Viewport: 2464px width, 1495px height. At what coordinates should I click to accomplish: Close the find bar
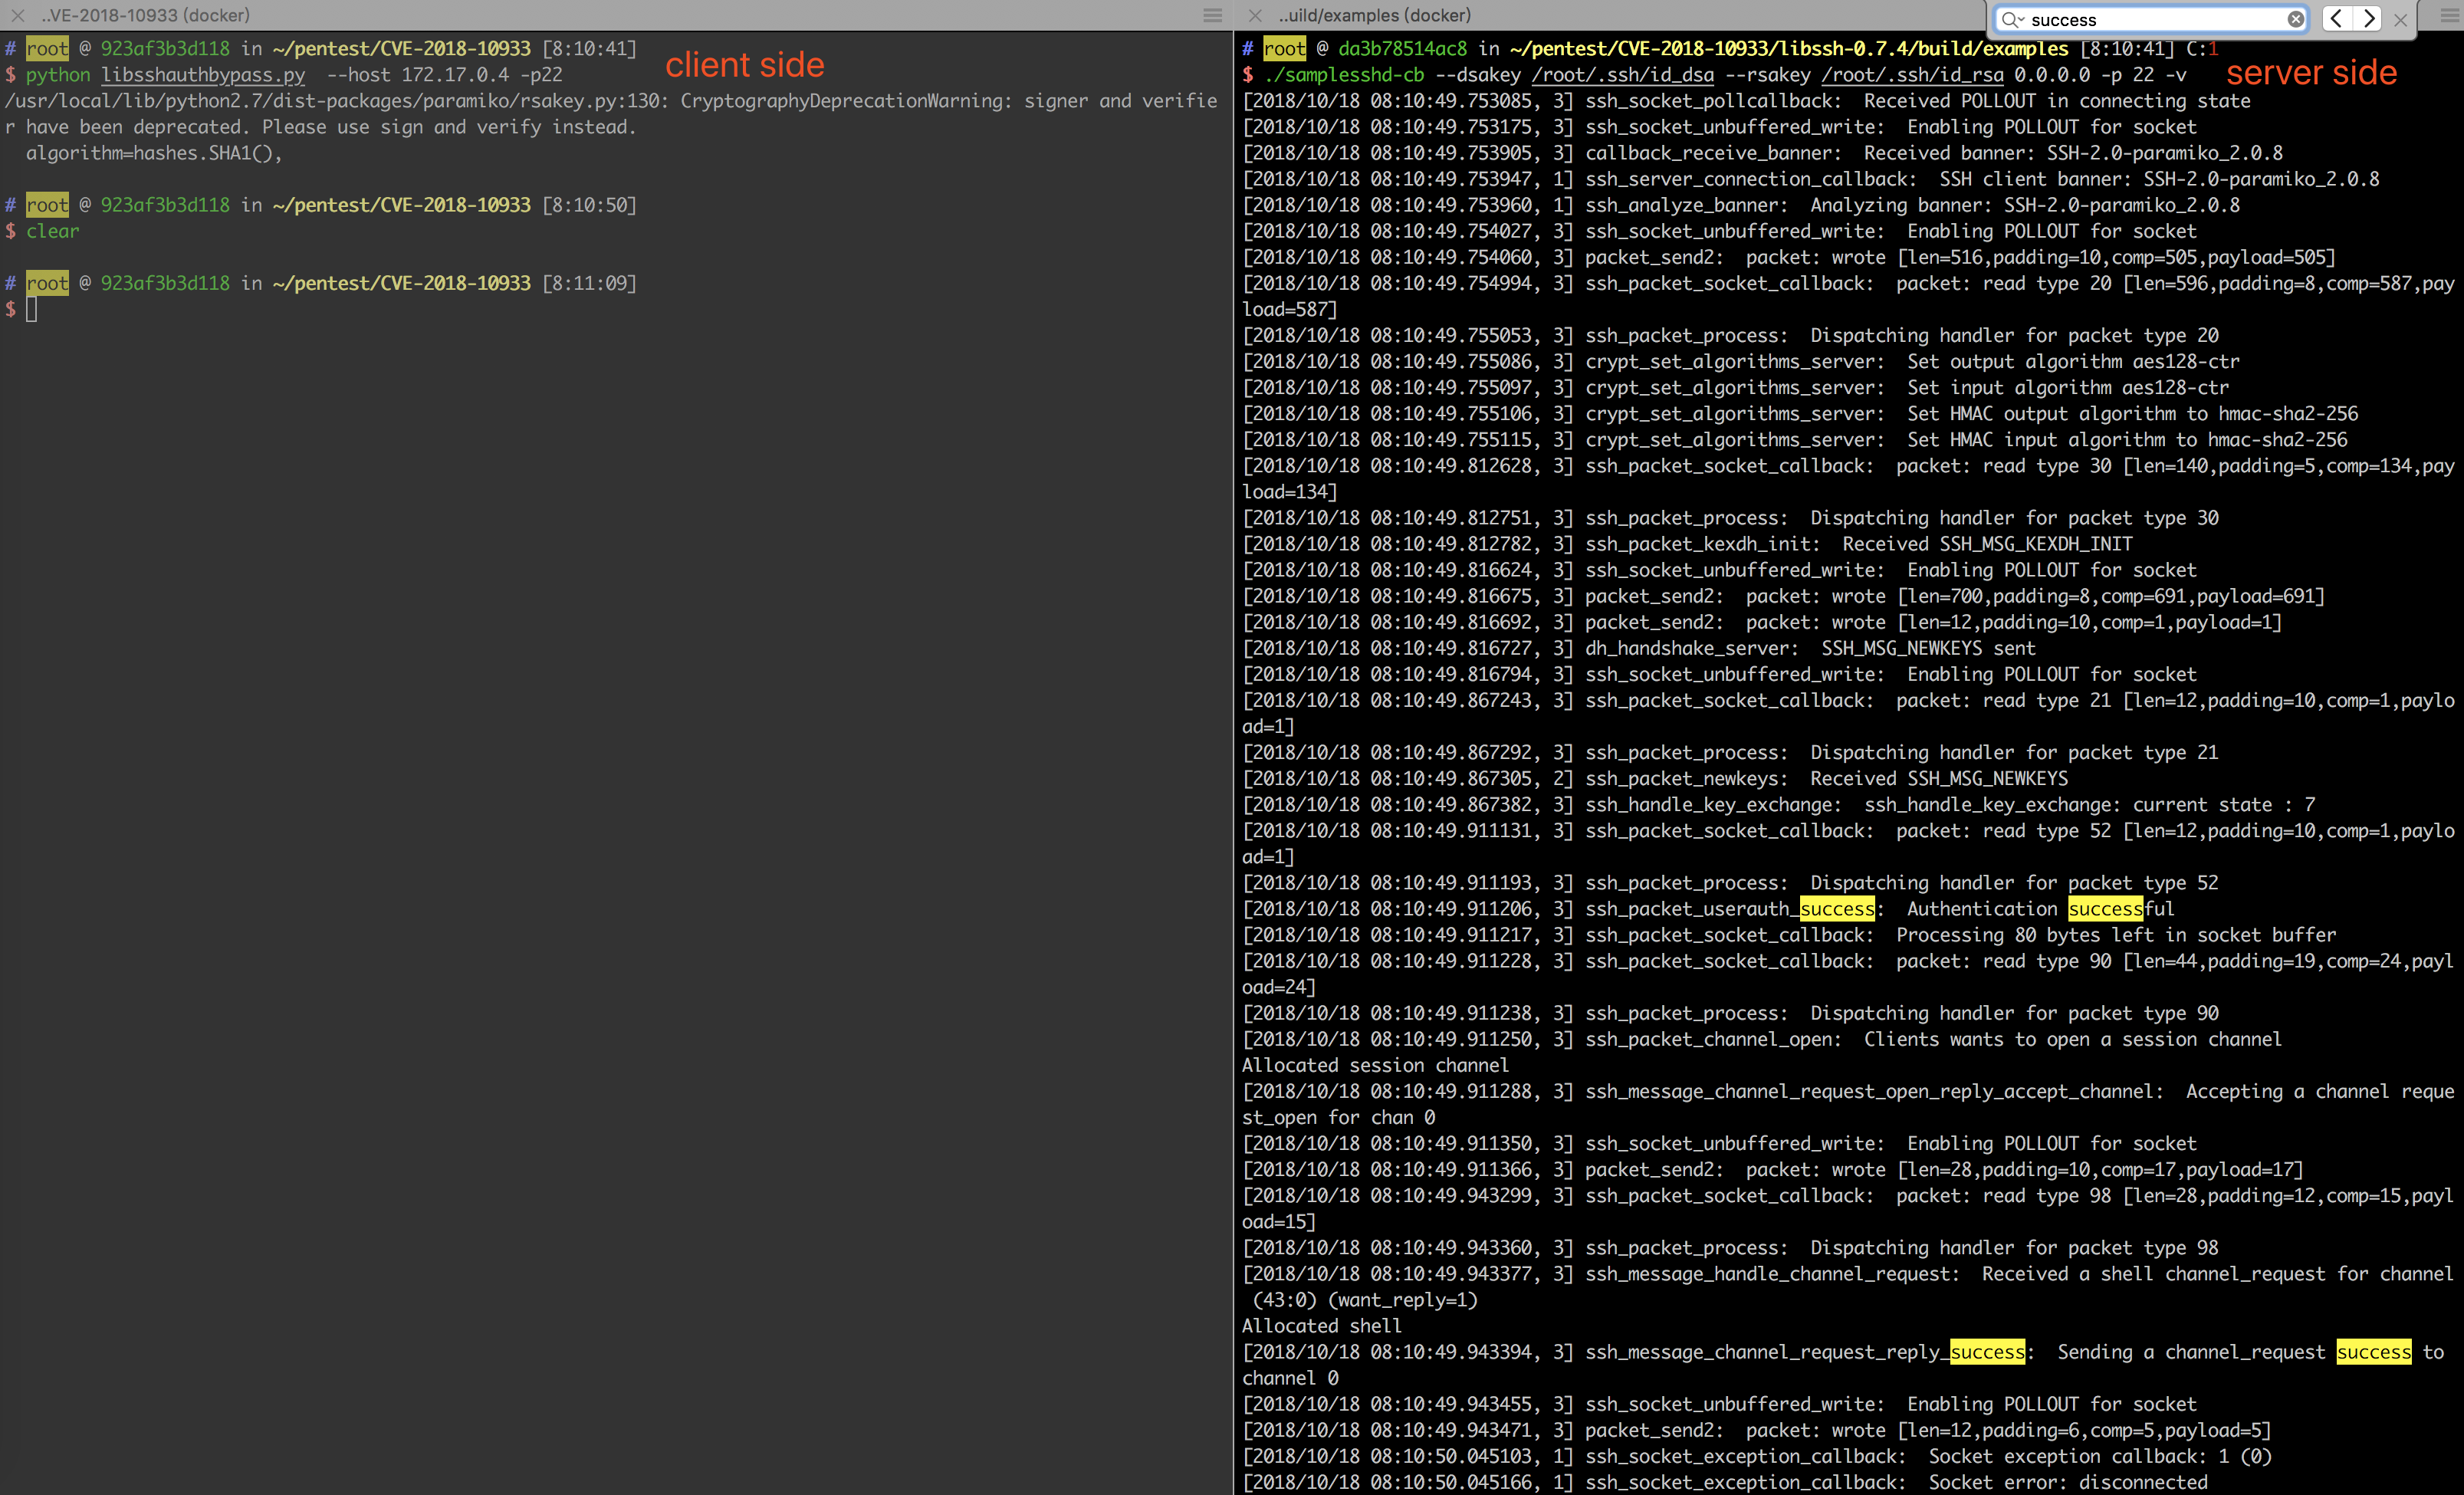point(2400,19)
